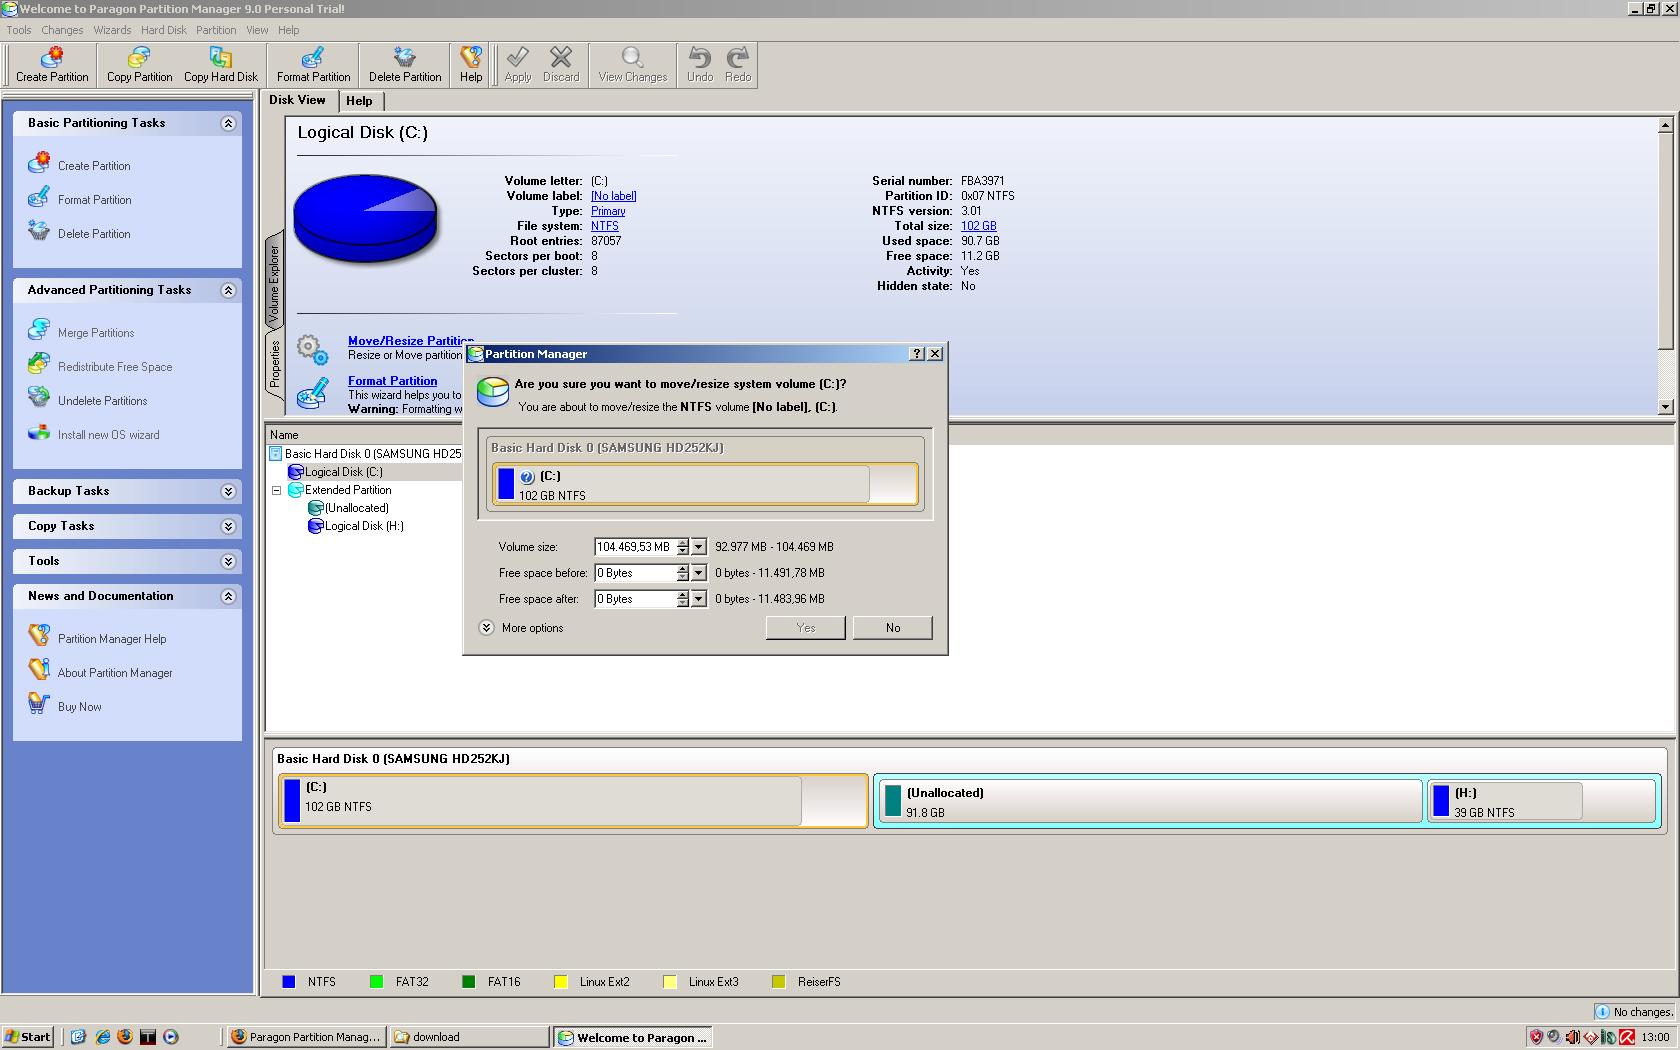Select (Unallocated) in the partition tree

point(356,508)
